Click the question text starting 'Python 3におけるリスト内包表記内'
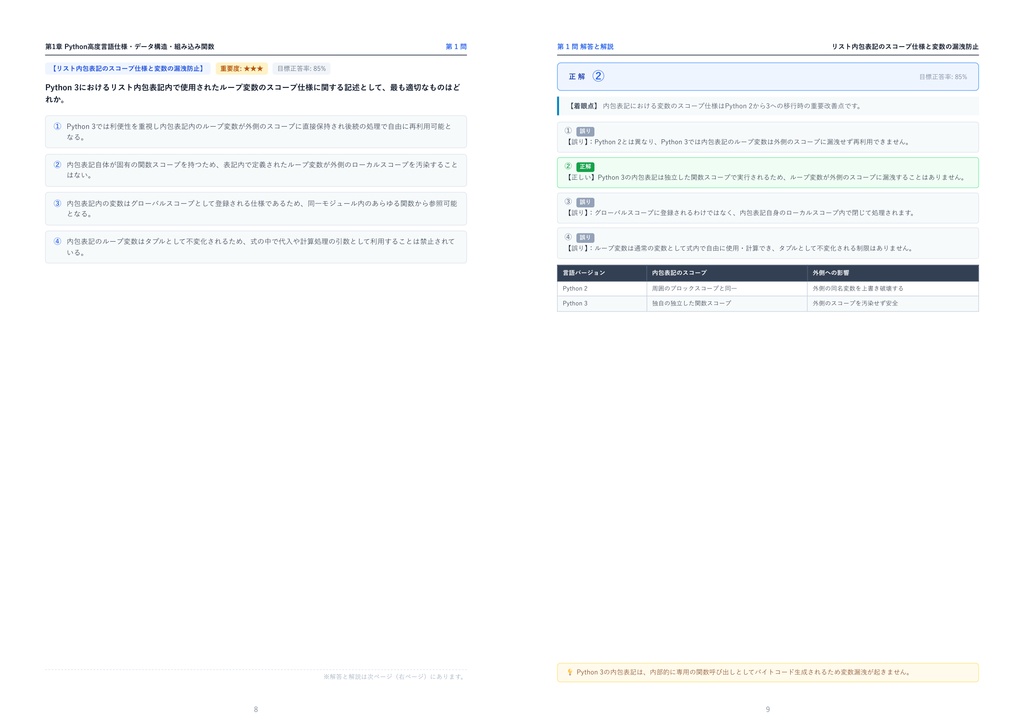The height and width of the screenshot is (724, 1024). coord(253,93)
